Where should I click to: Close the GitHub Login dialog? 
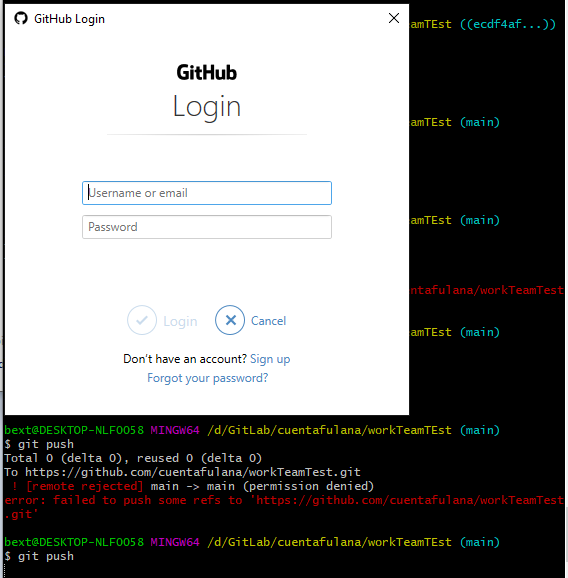pyautogui.click(x=394, y=18)
